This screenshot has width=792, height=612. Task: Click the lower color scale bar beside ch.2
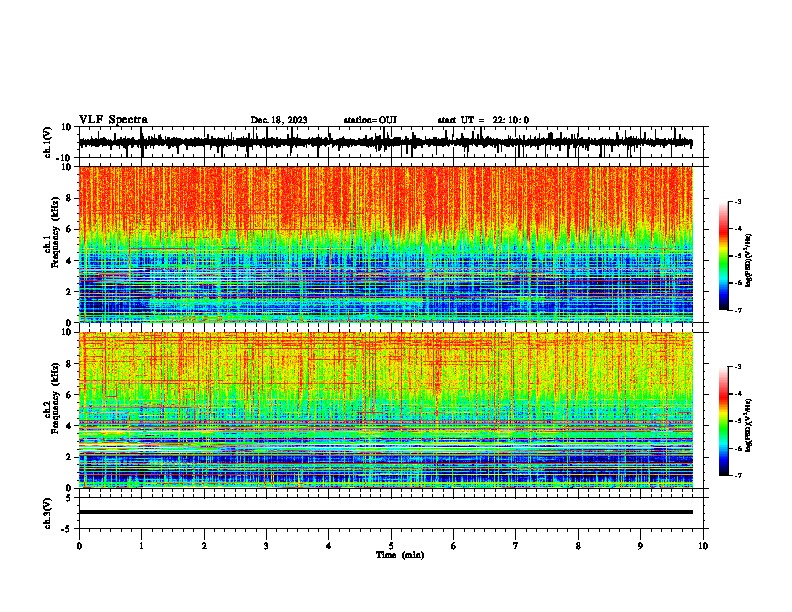724,421
